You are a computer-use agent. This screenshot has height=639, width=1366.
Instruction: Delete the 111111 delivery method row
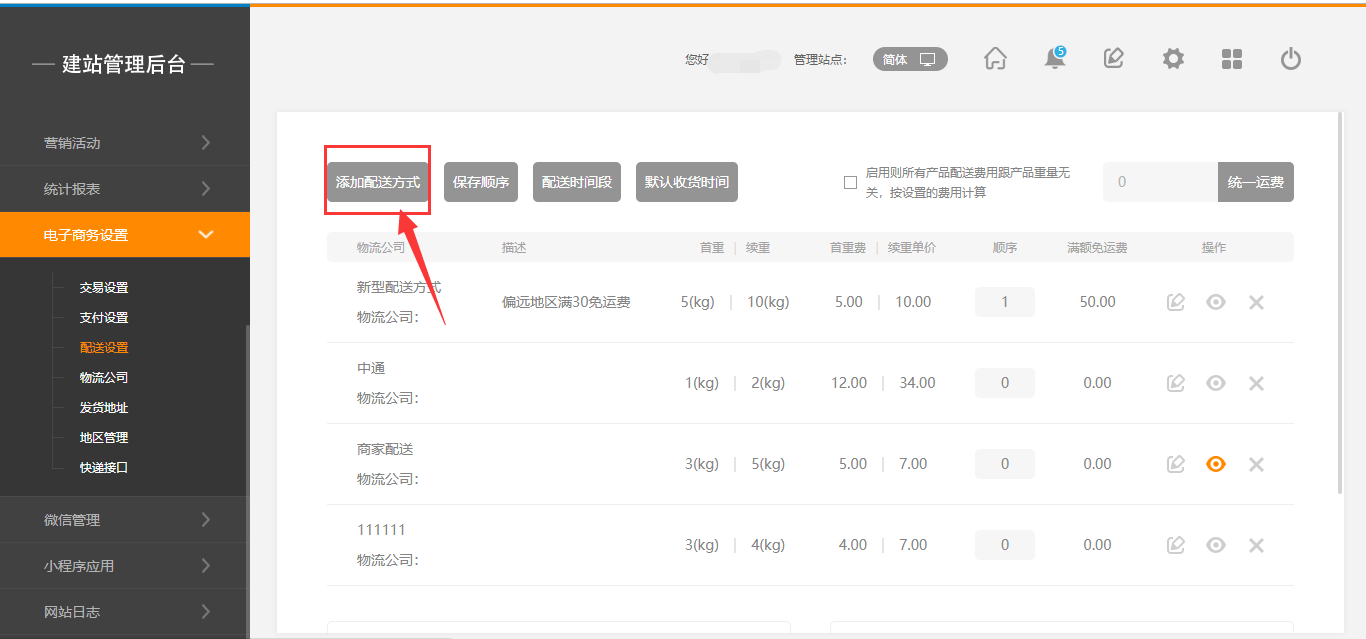click(x=1257, y=545)
